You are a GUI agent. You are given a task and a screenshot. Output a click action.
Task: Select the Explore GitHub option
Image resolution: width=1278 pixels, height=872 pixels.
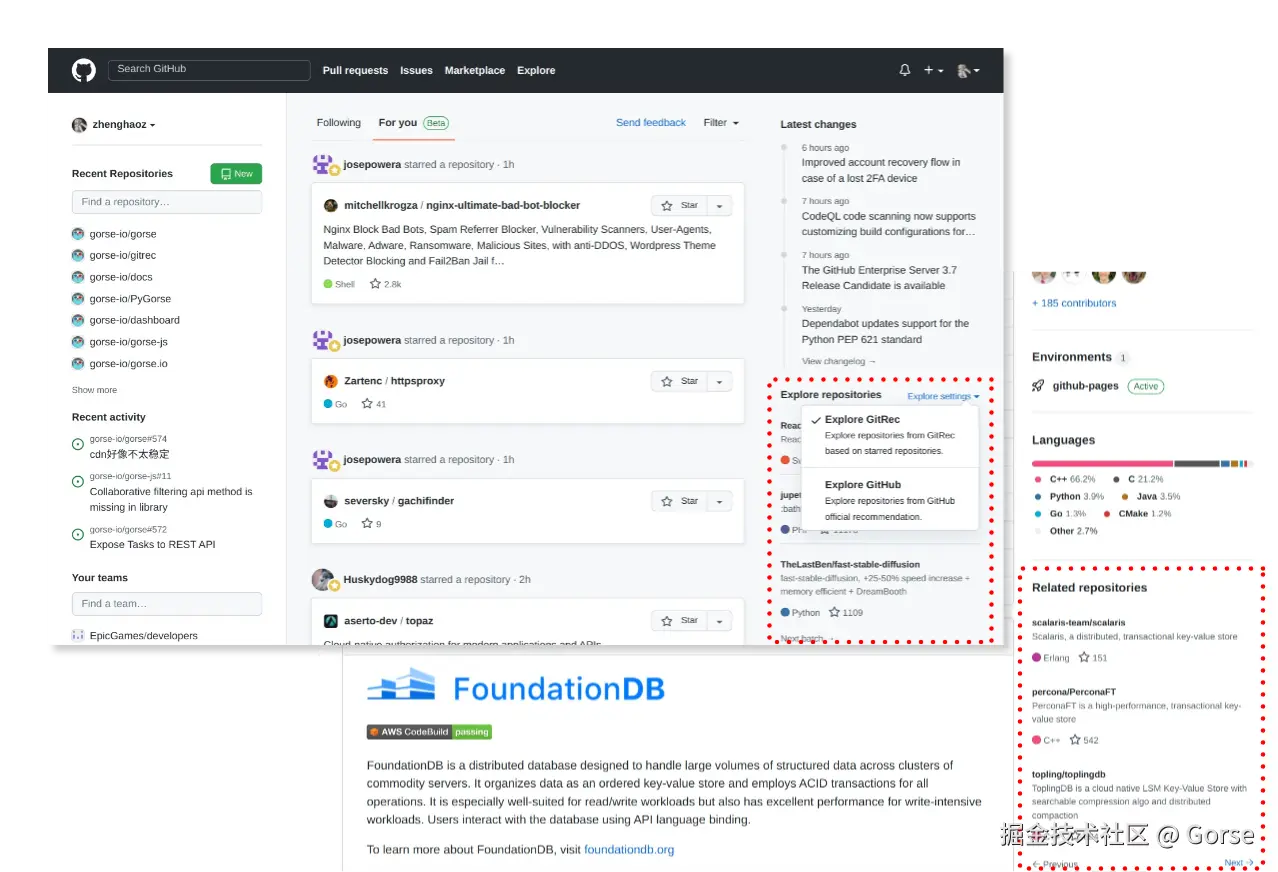pos(890,500)
